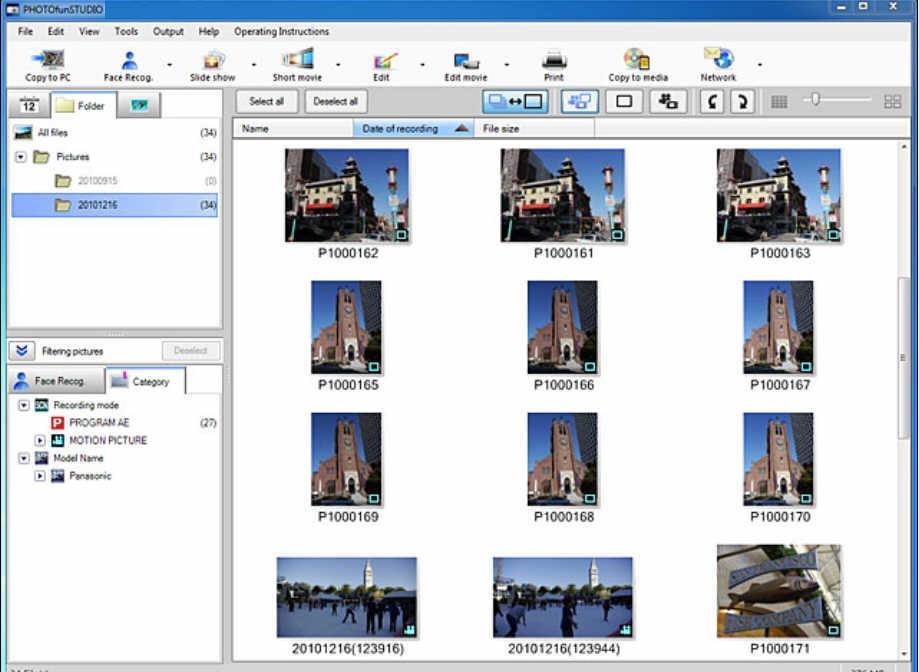Toggle the single-rectangle view button
919x672 pixels.
tap(624, 102)
